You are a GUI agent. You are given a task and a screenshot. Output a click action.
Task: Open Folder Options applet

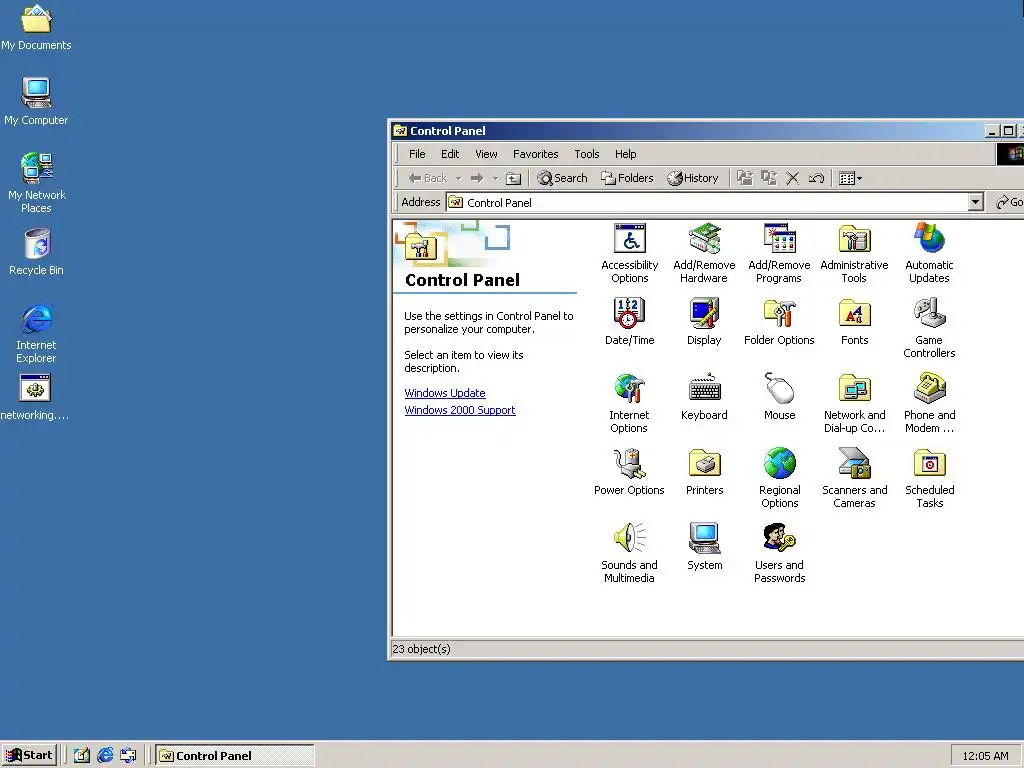[779, 321]
